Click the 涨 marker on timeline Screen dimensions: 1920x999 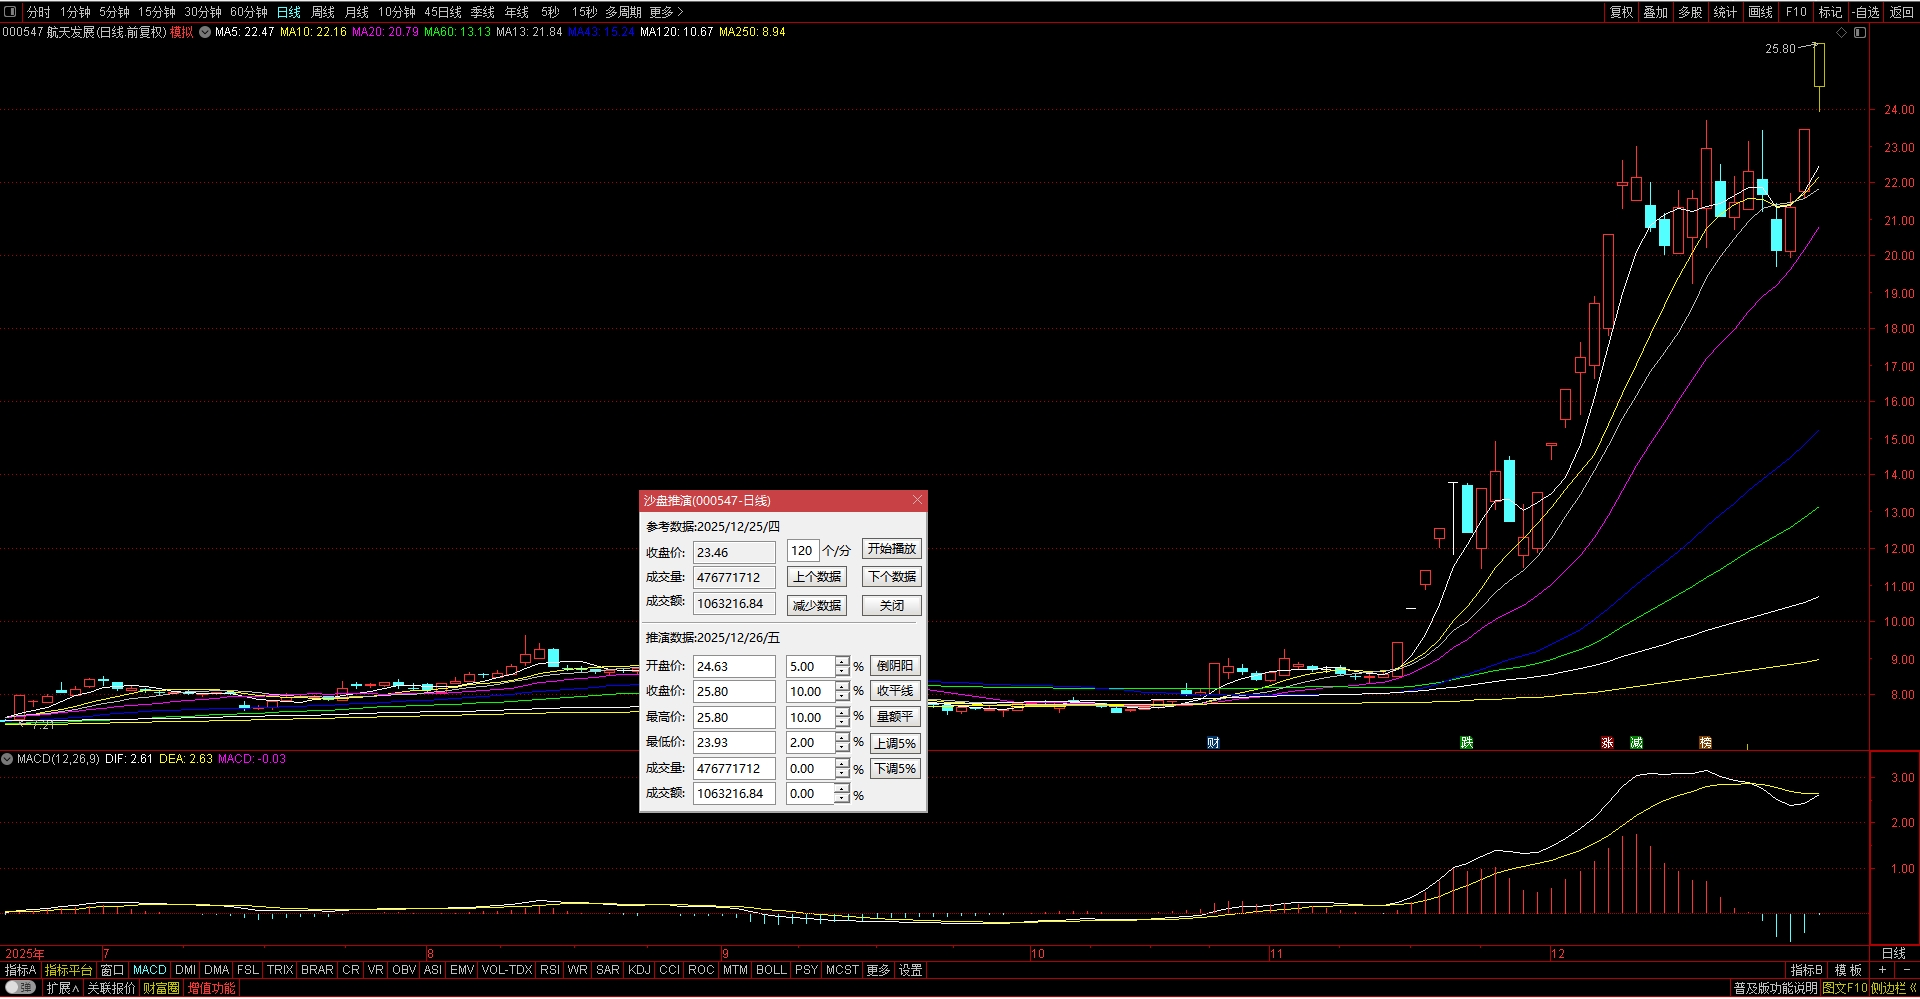point(1607,742)
